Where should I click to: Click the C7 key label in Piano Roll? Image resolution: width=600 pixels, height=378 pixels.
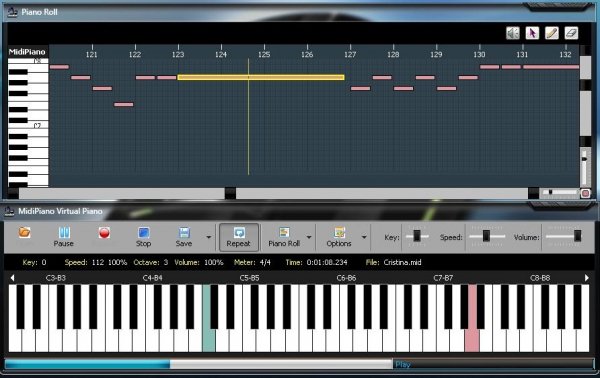37,125
